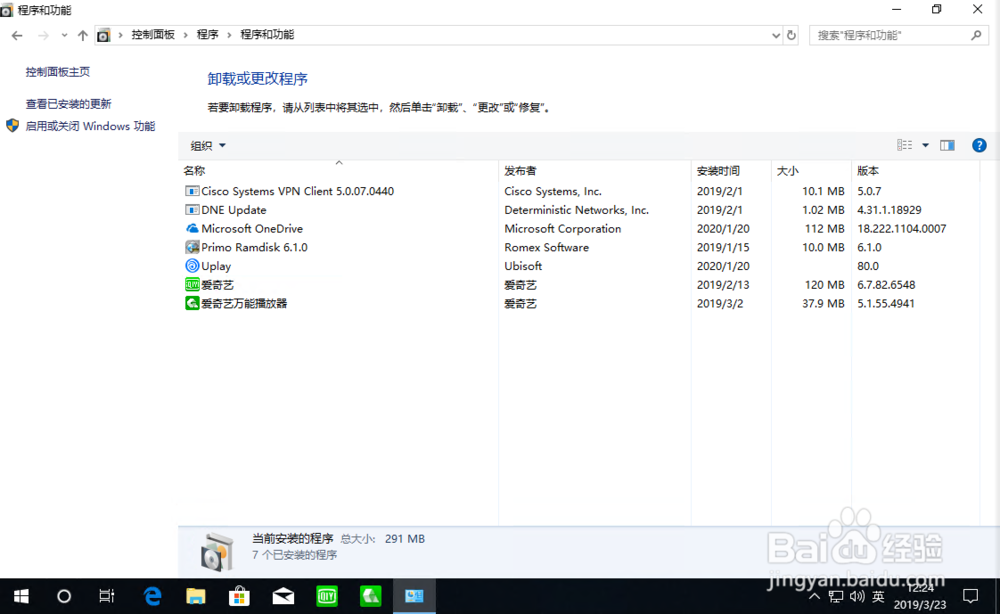Click the network icon in the system tray
The image size is (1000, 614).
click(x=835, y=597)
